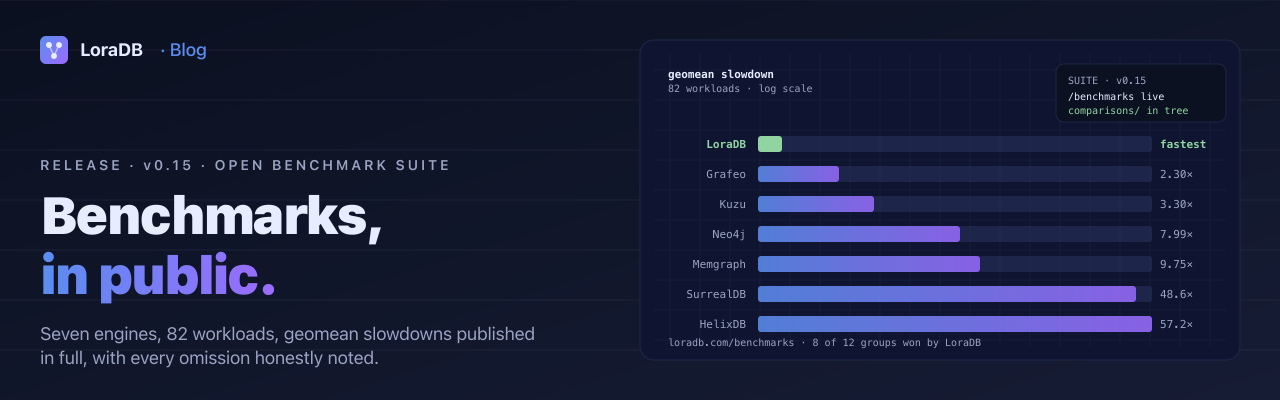Click the Grafeo bar in chart

[x=798, y=174]
